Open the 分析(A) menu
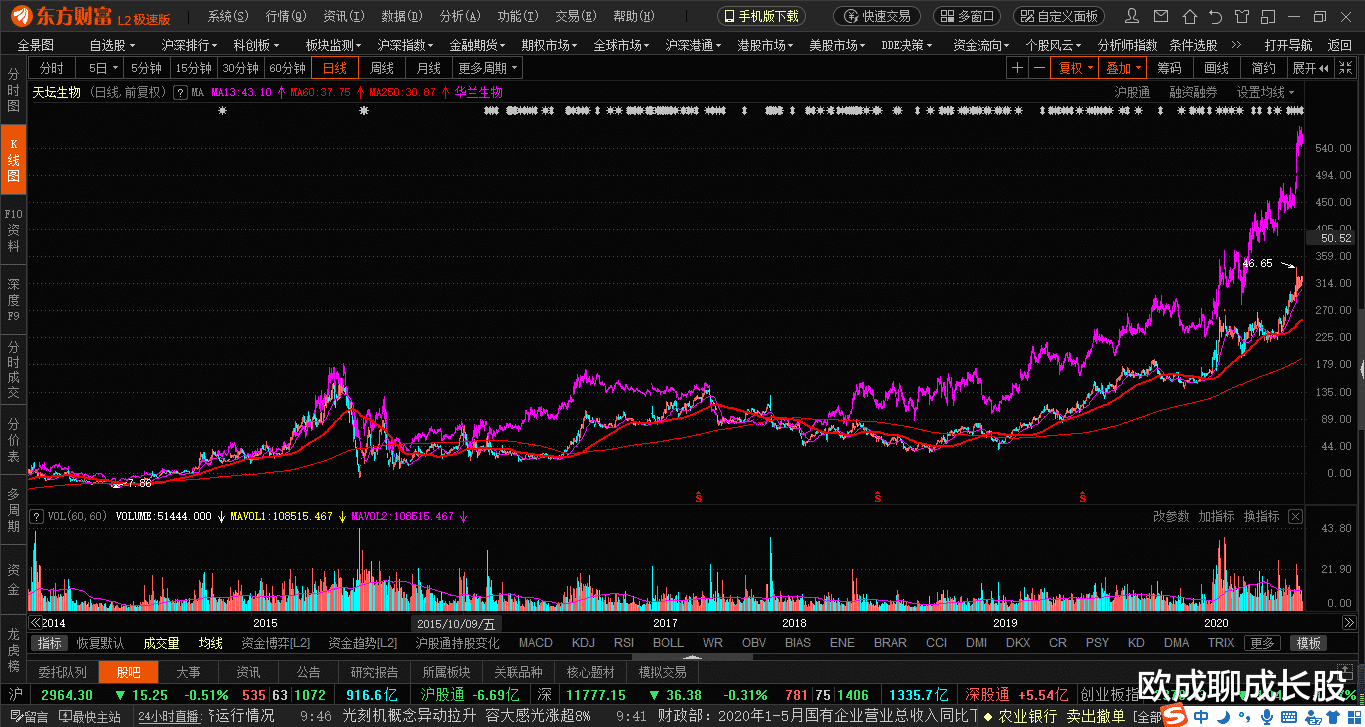 coord(460,17)
